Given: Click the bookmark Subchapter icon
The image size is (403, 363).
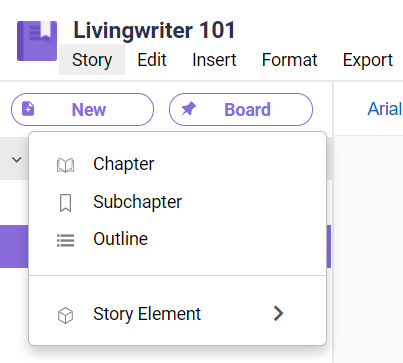Looking at the screenshot, I should click(65, 203).
